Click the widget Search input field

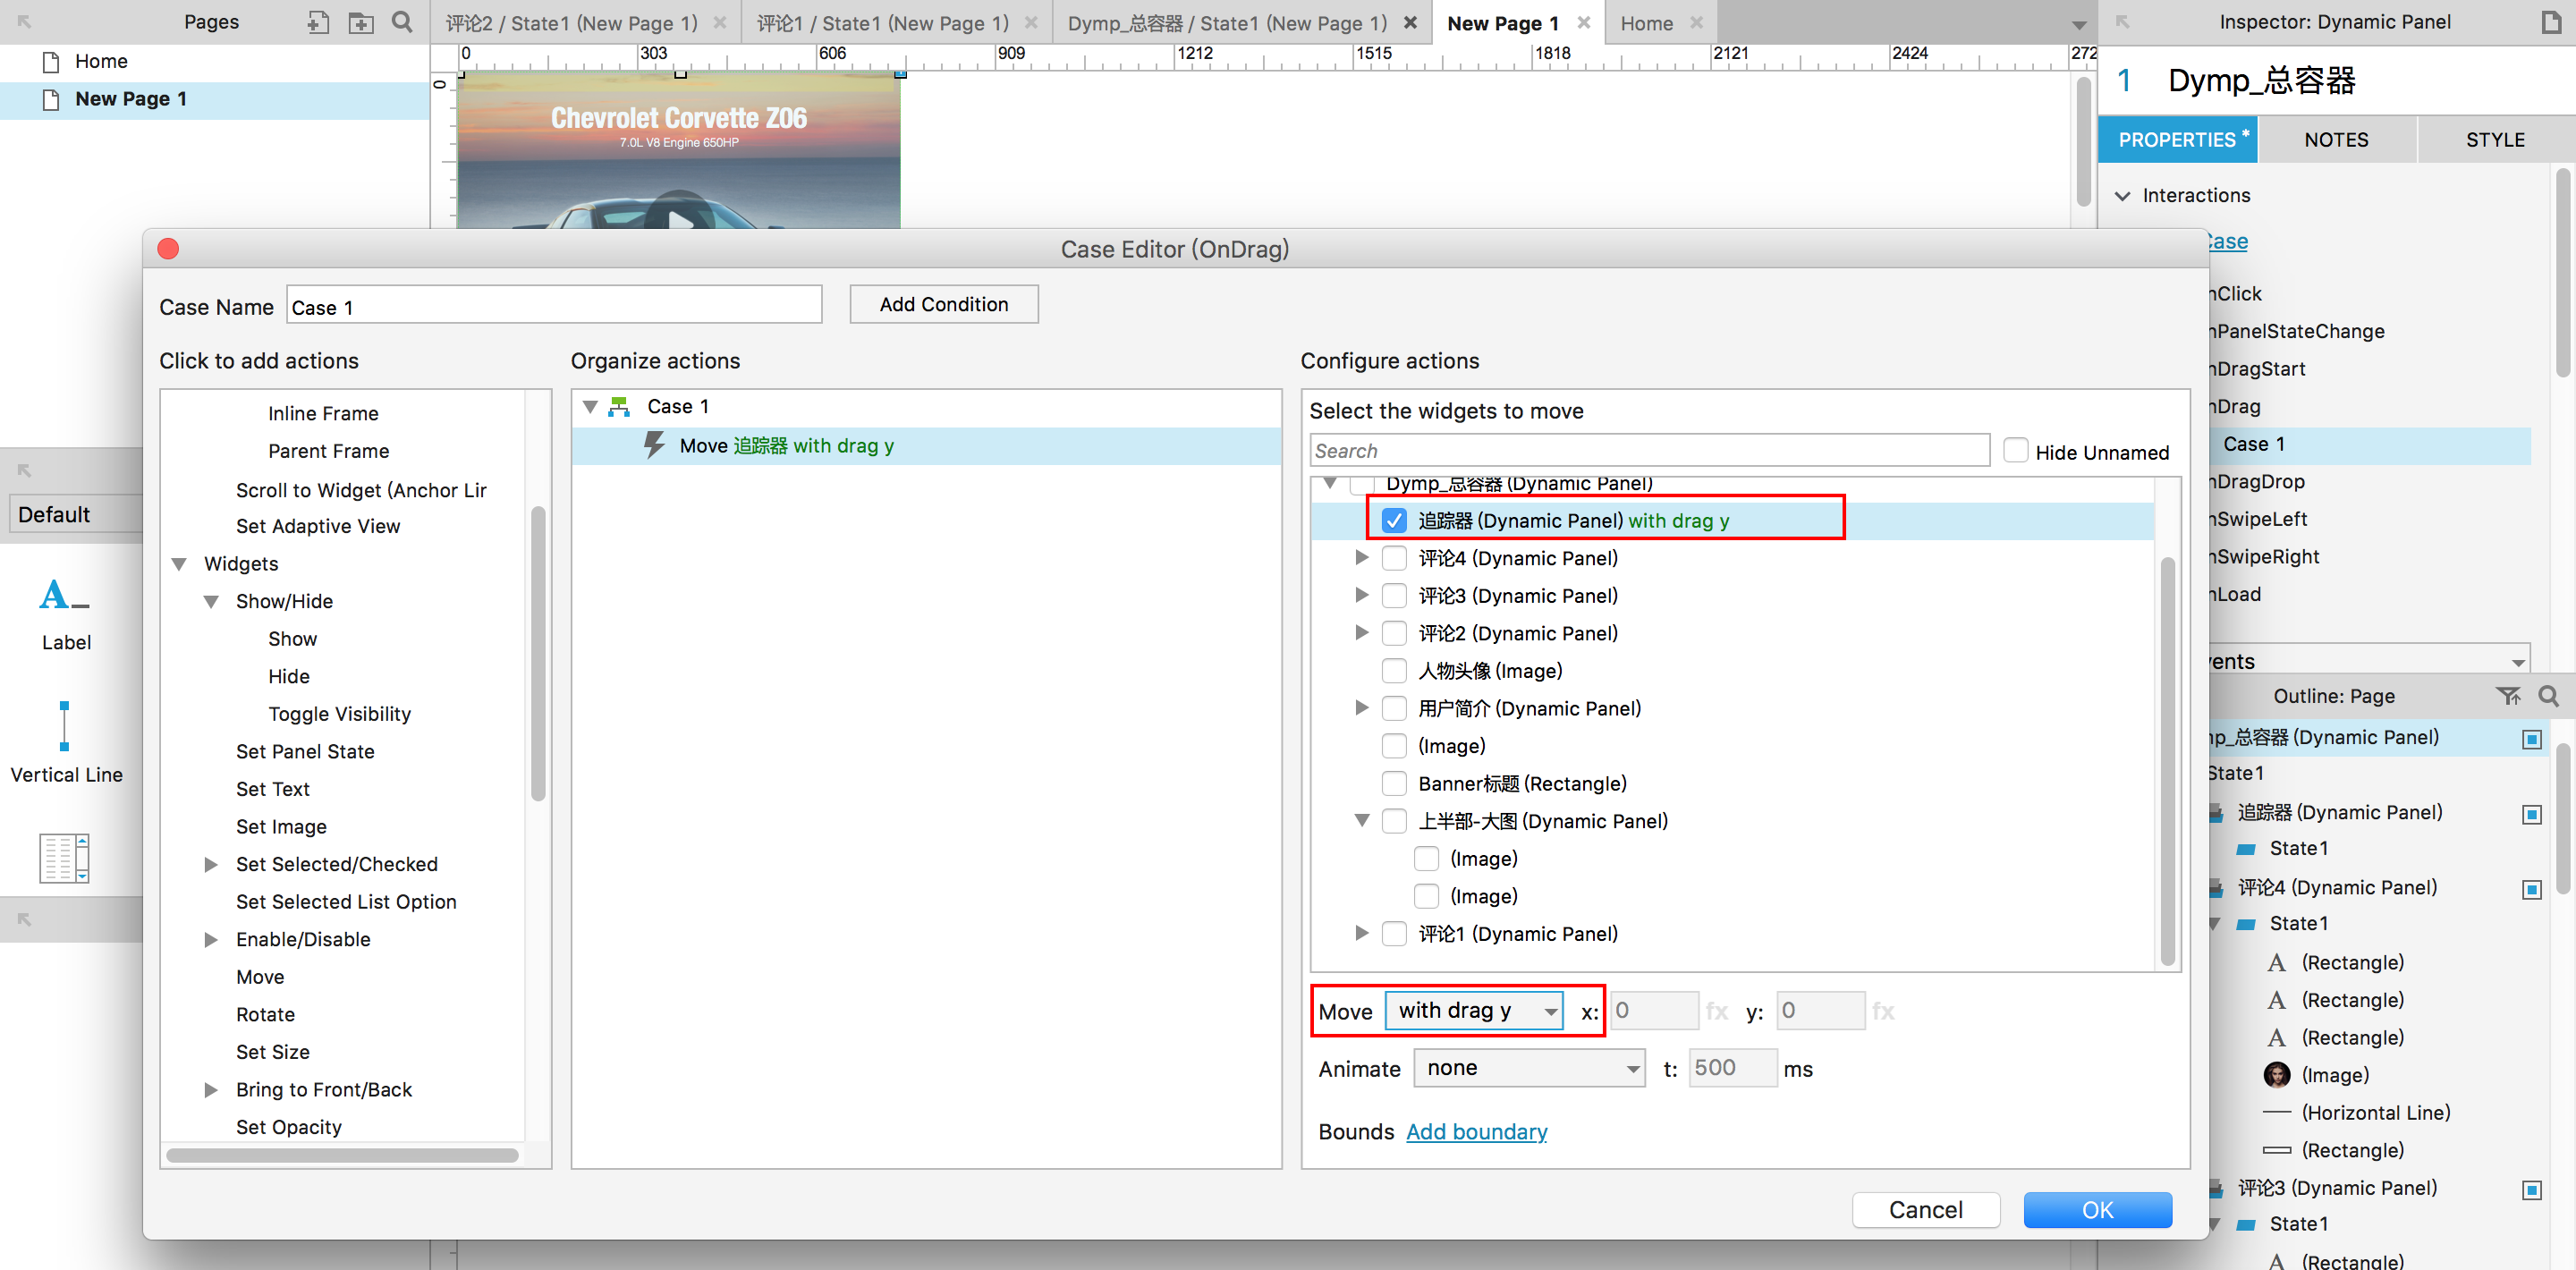tap(1648, 451)
